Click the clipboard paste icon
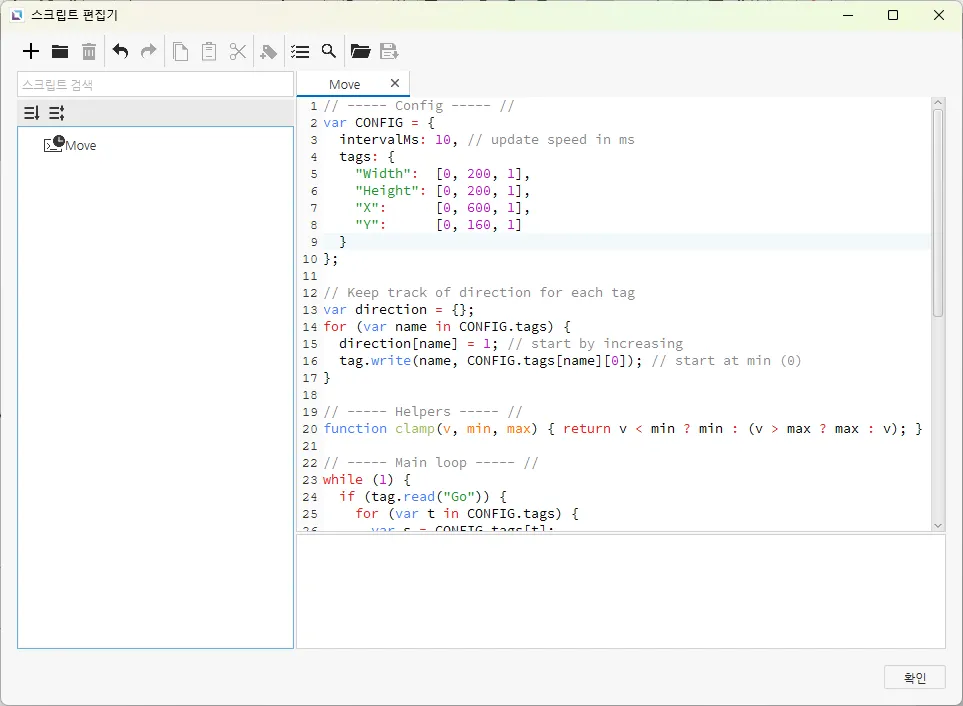This screenshot has height=706, width=963. point(209,51)
